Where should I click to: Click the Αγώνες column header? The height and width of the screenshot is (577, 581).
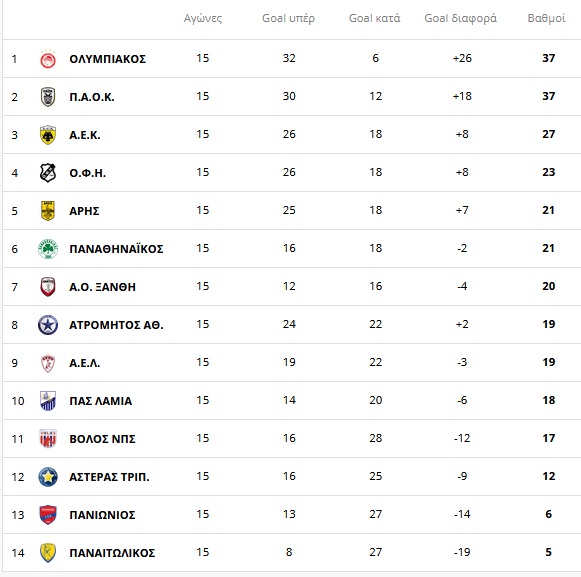point(203,18)
